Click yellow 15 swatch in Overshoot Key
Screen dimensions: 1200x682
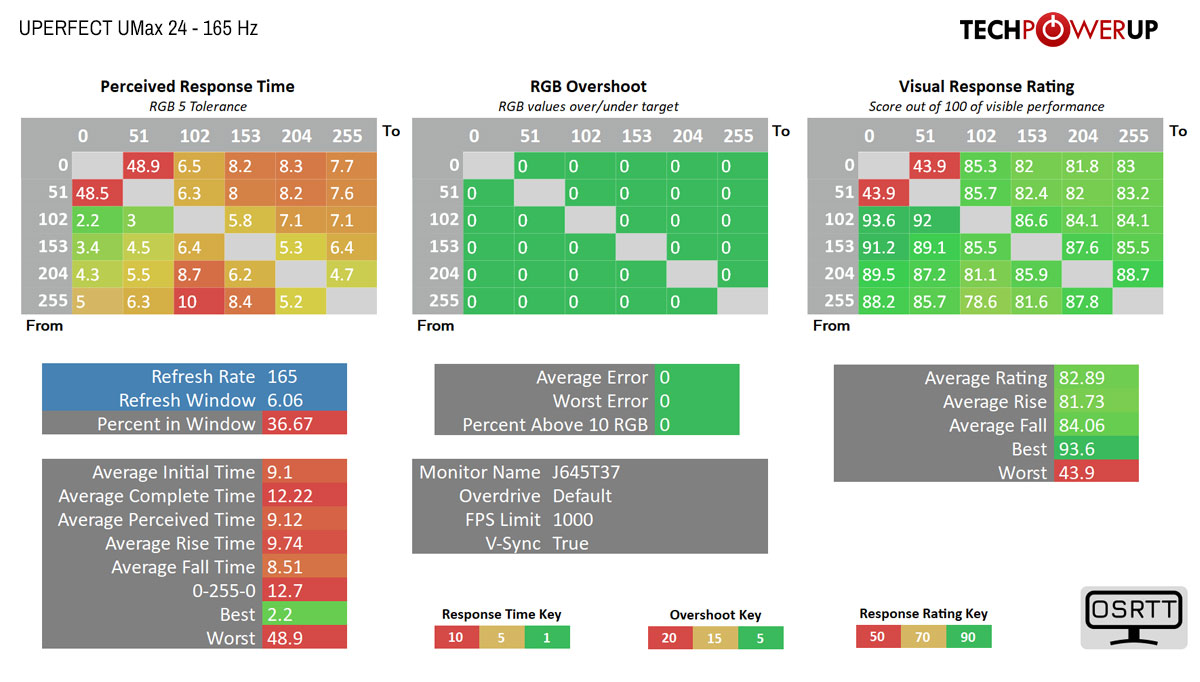[715, 638]
